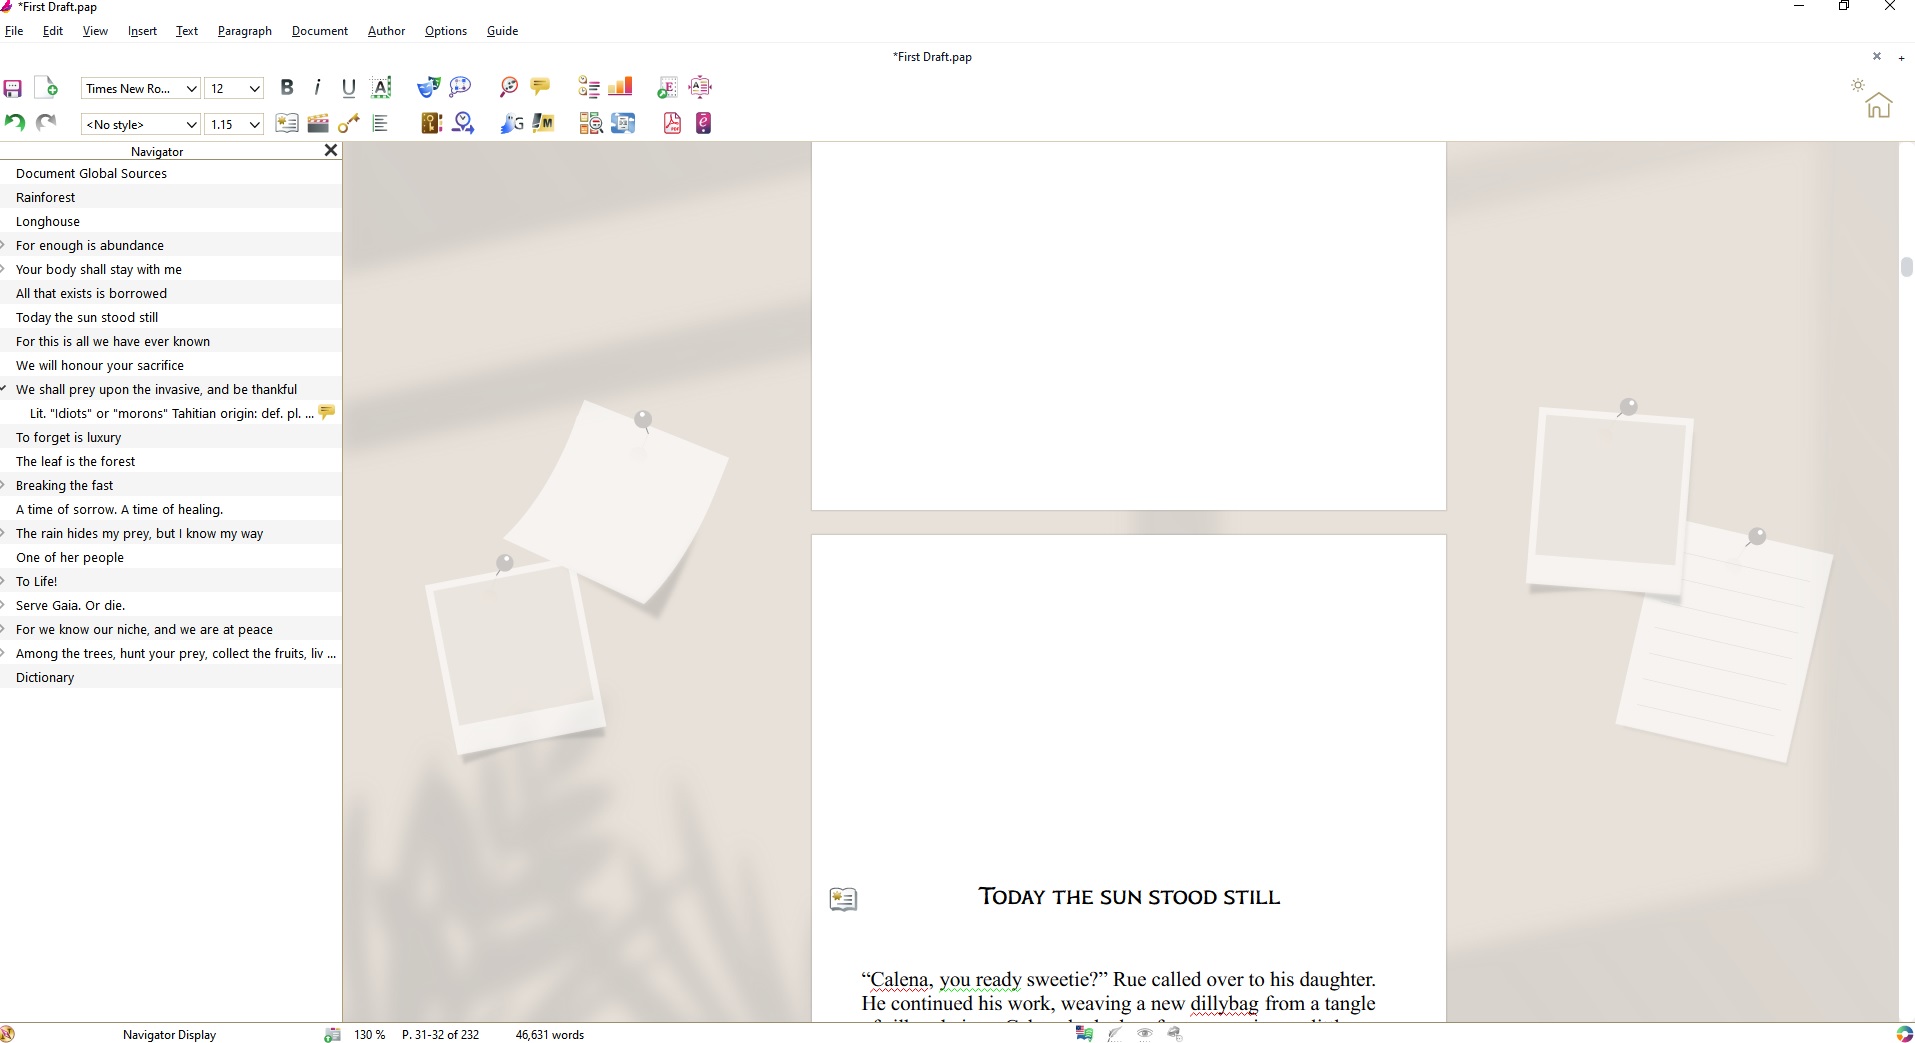Toggle bold formatting
The width and height of the screenshot is (1915, 1043).
tap(287, 88)
